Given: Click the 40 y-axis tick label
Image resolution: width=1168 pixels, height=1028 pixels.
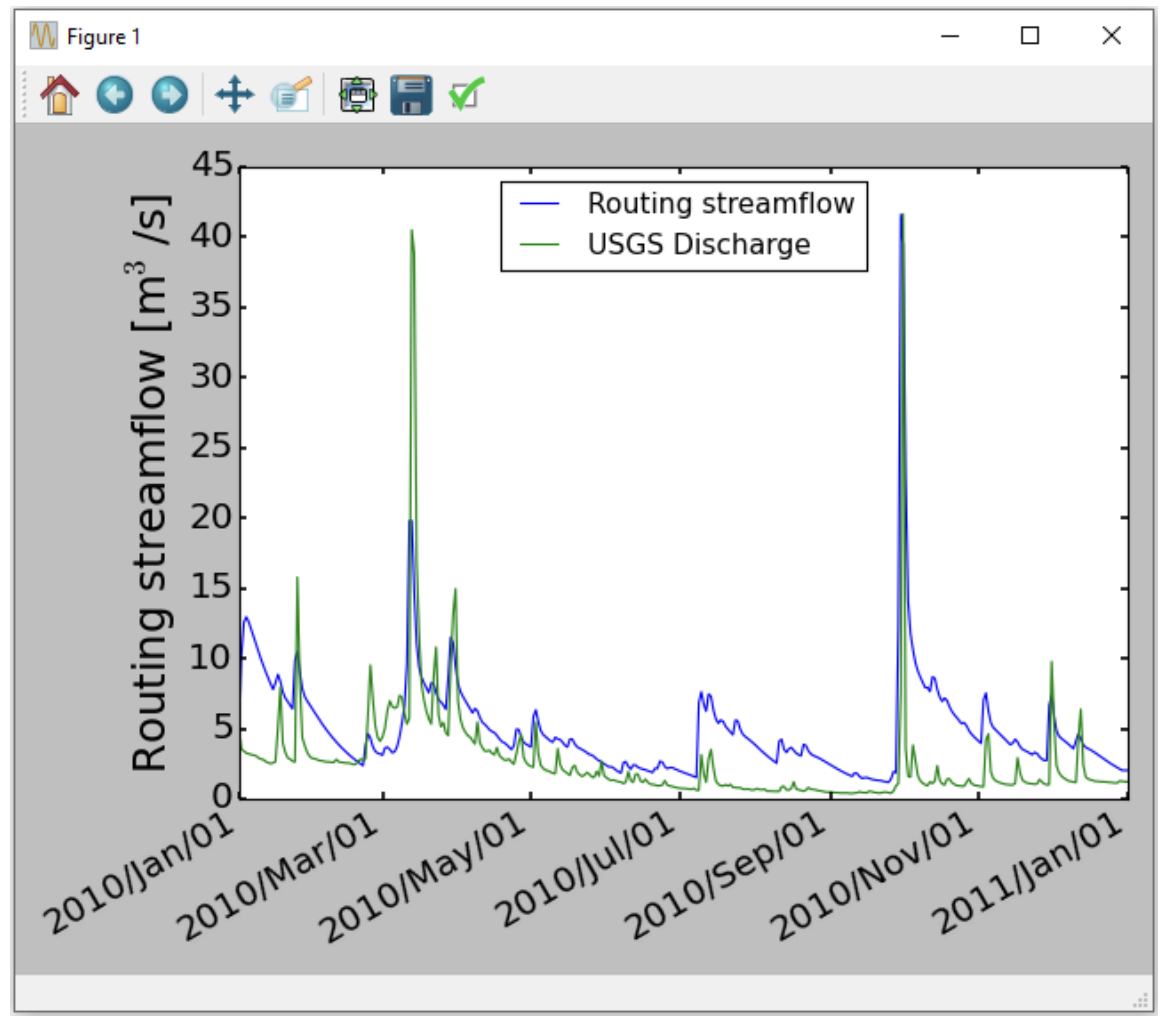Looking at the screenshot, I should pyautogui.click(x=212, y=236).
